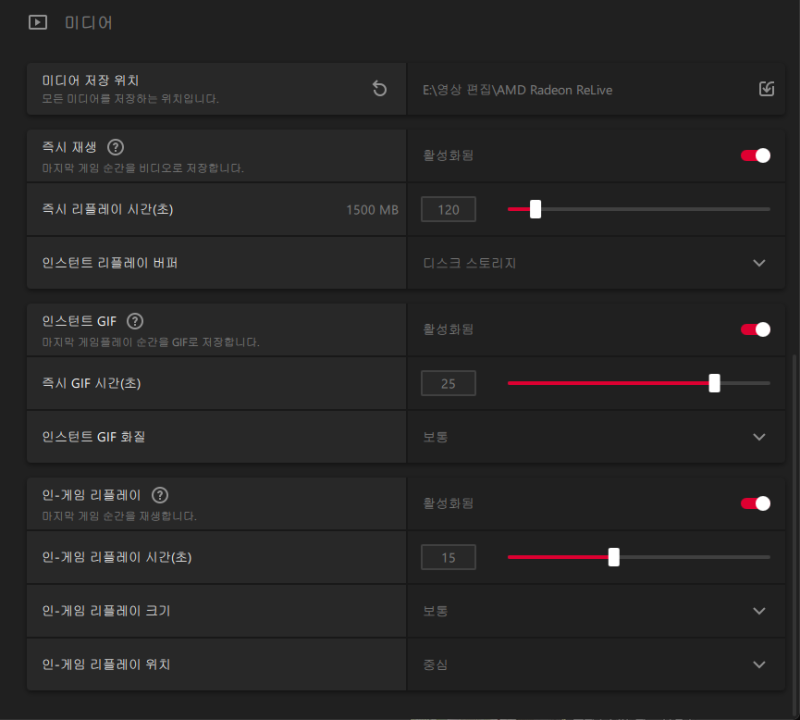Open 인스턴트 GIF 화질 dropdown
This screenshot has height=720, width=800.
pyautogui.click(x=758, y=437)
